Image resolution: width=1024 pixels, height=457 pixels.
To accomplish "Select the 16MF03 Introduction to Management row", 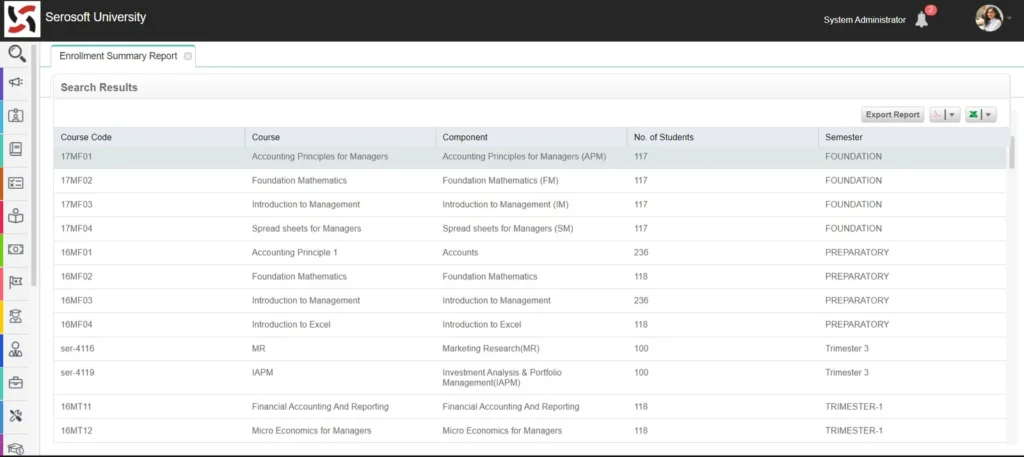I will (530, 301).
